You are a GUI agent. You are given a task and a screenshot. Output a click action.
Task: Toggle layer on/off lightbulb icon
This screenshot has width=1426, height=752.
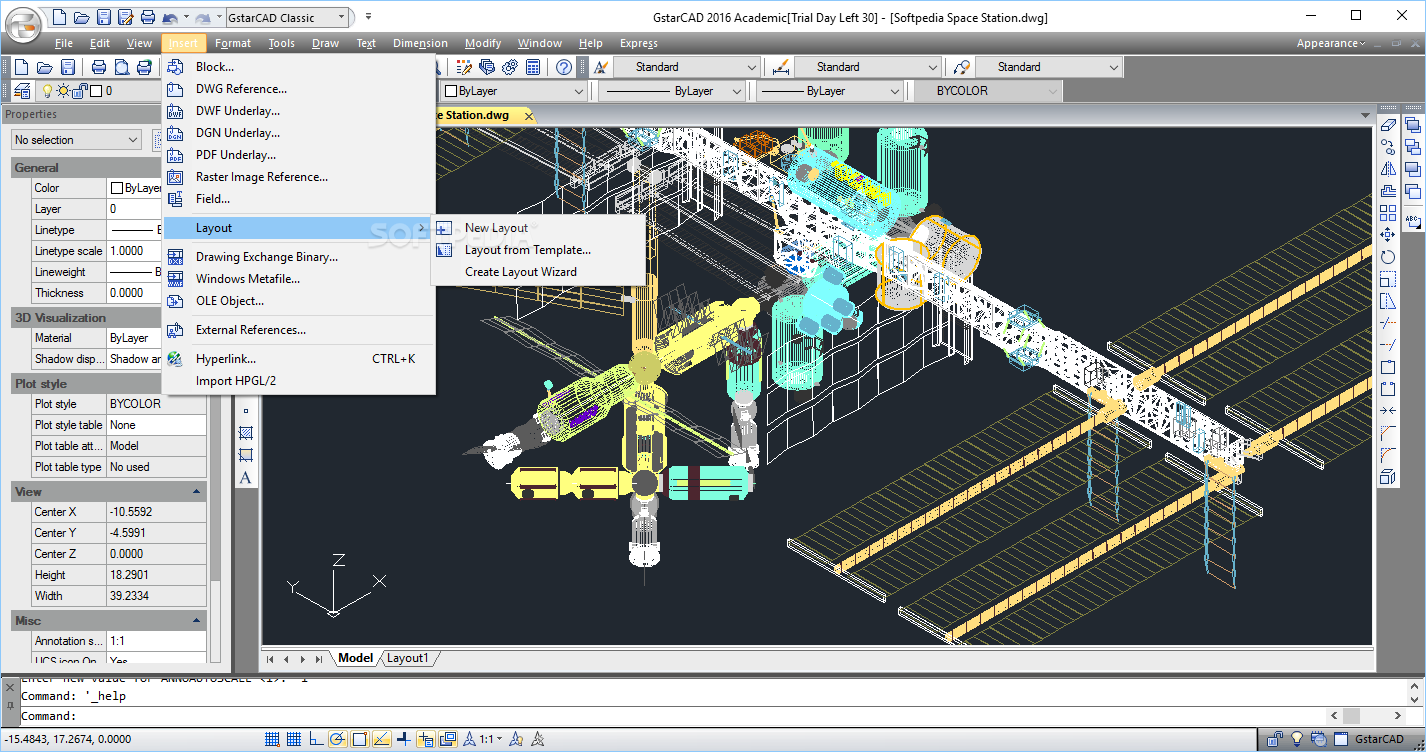[46, 91]
